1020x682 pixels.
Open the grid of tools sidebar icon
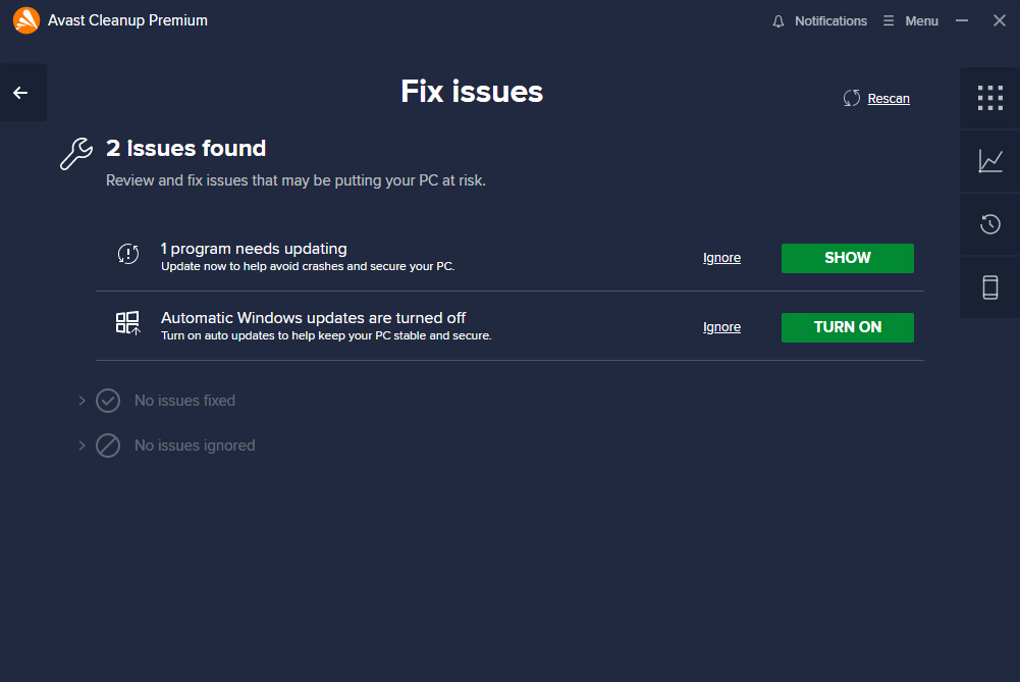[x=989, y=98]
